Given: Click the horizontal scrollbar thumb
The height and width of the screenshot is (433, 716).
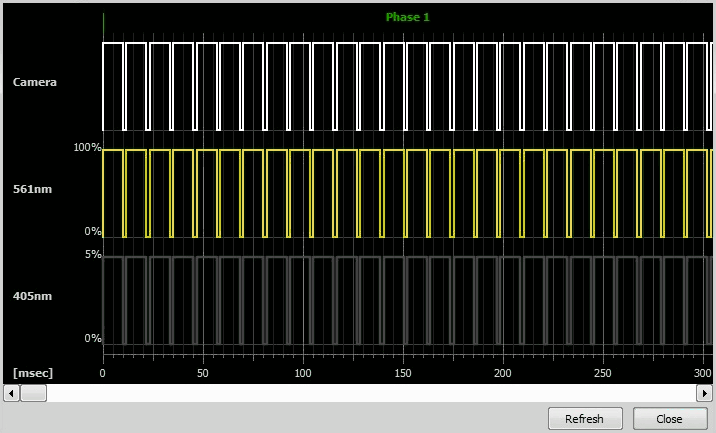Looking at the screenshot, I should click(34, 393).
